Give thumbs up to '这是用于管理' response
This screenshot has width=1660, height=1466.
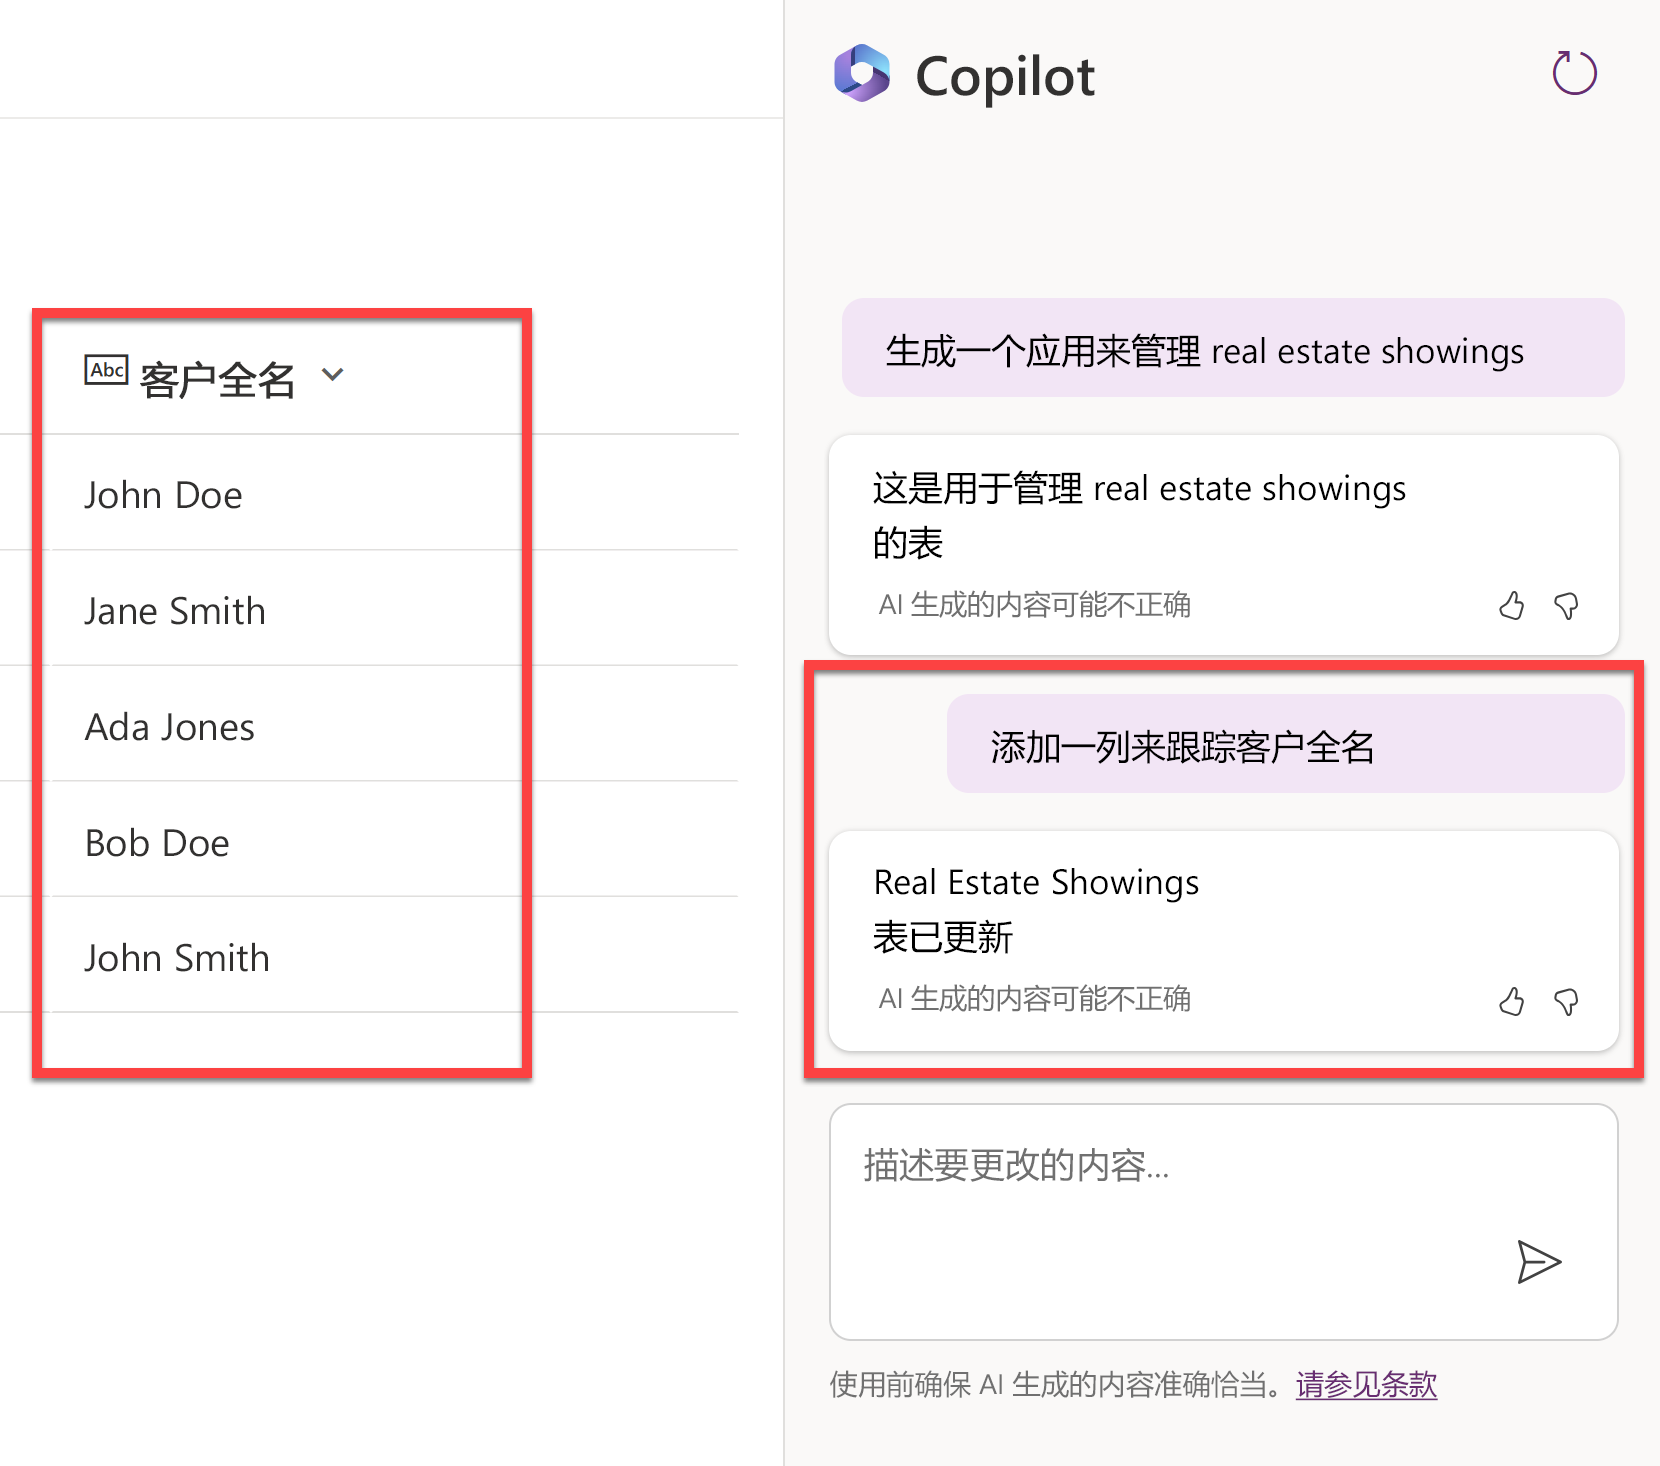[1512, 605]
